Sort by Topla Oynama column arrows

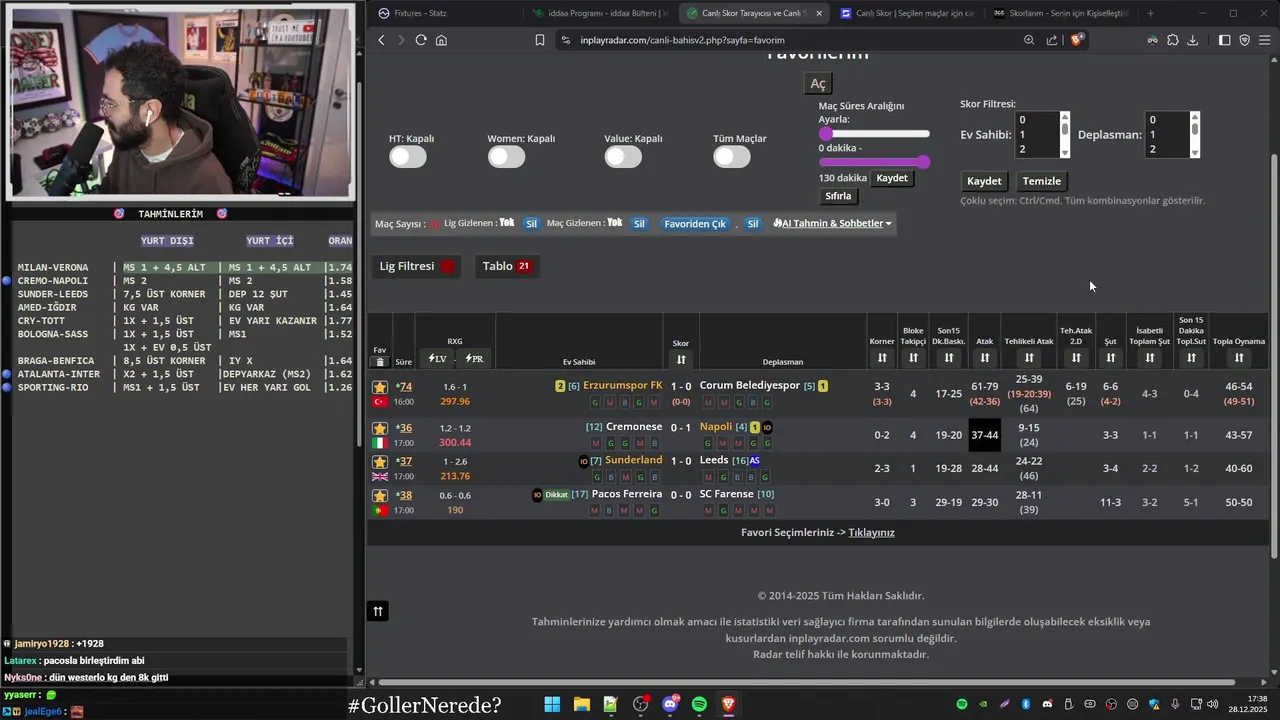[x=1239, y=358]
